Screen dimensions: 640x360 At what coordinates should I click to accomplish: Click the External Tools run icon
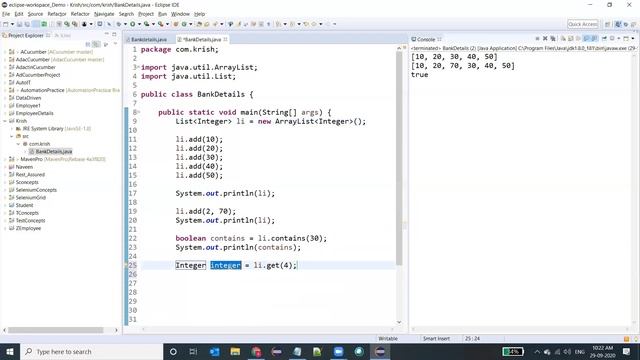click(161, 24)
